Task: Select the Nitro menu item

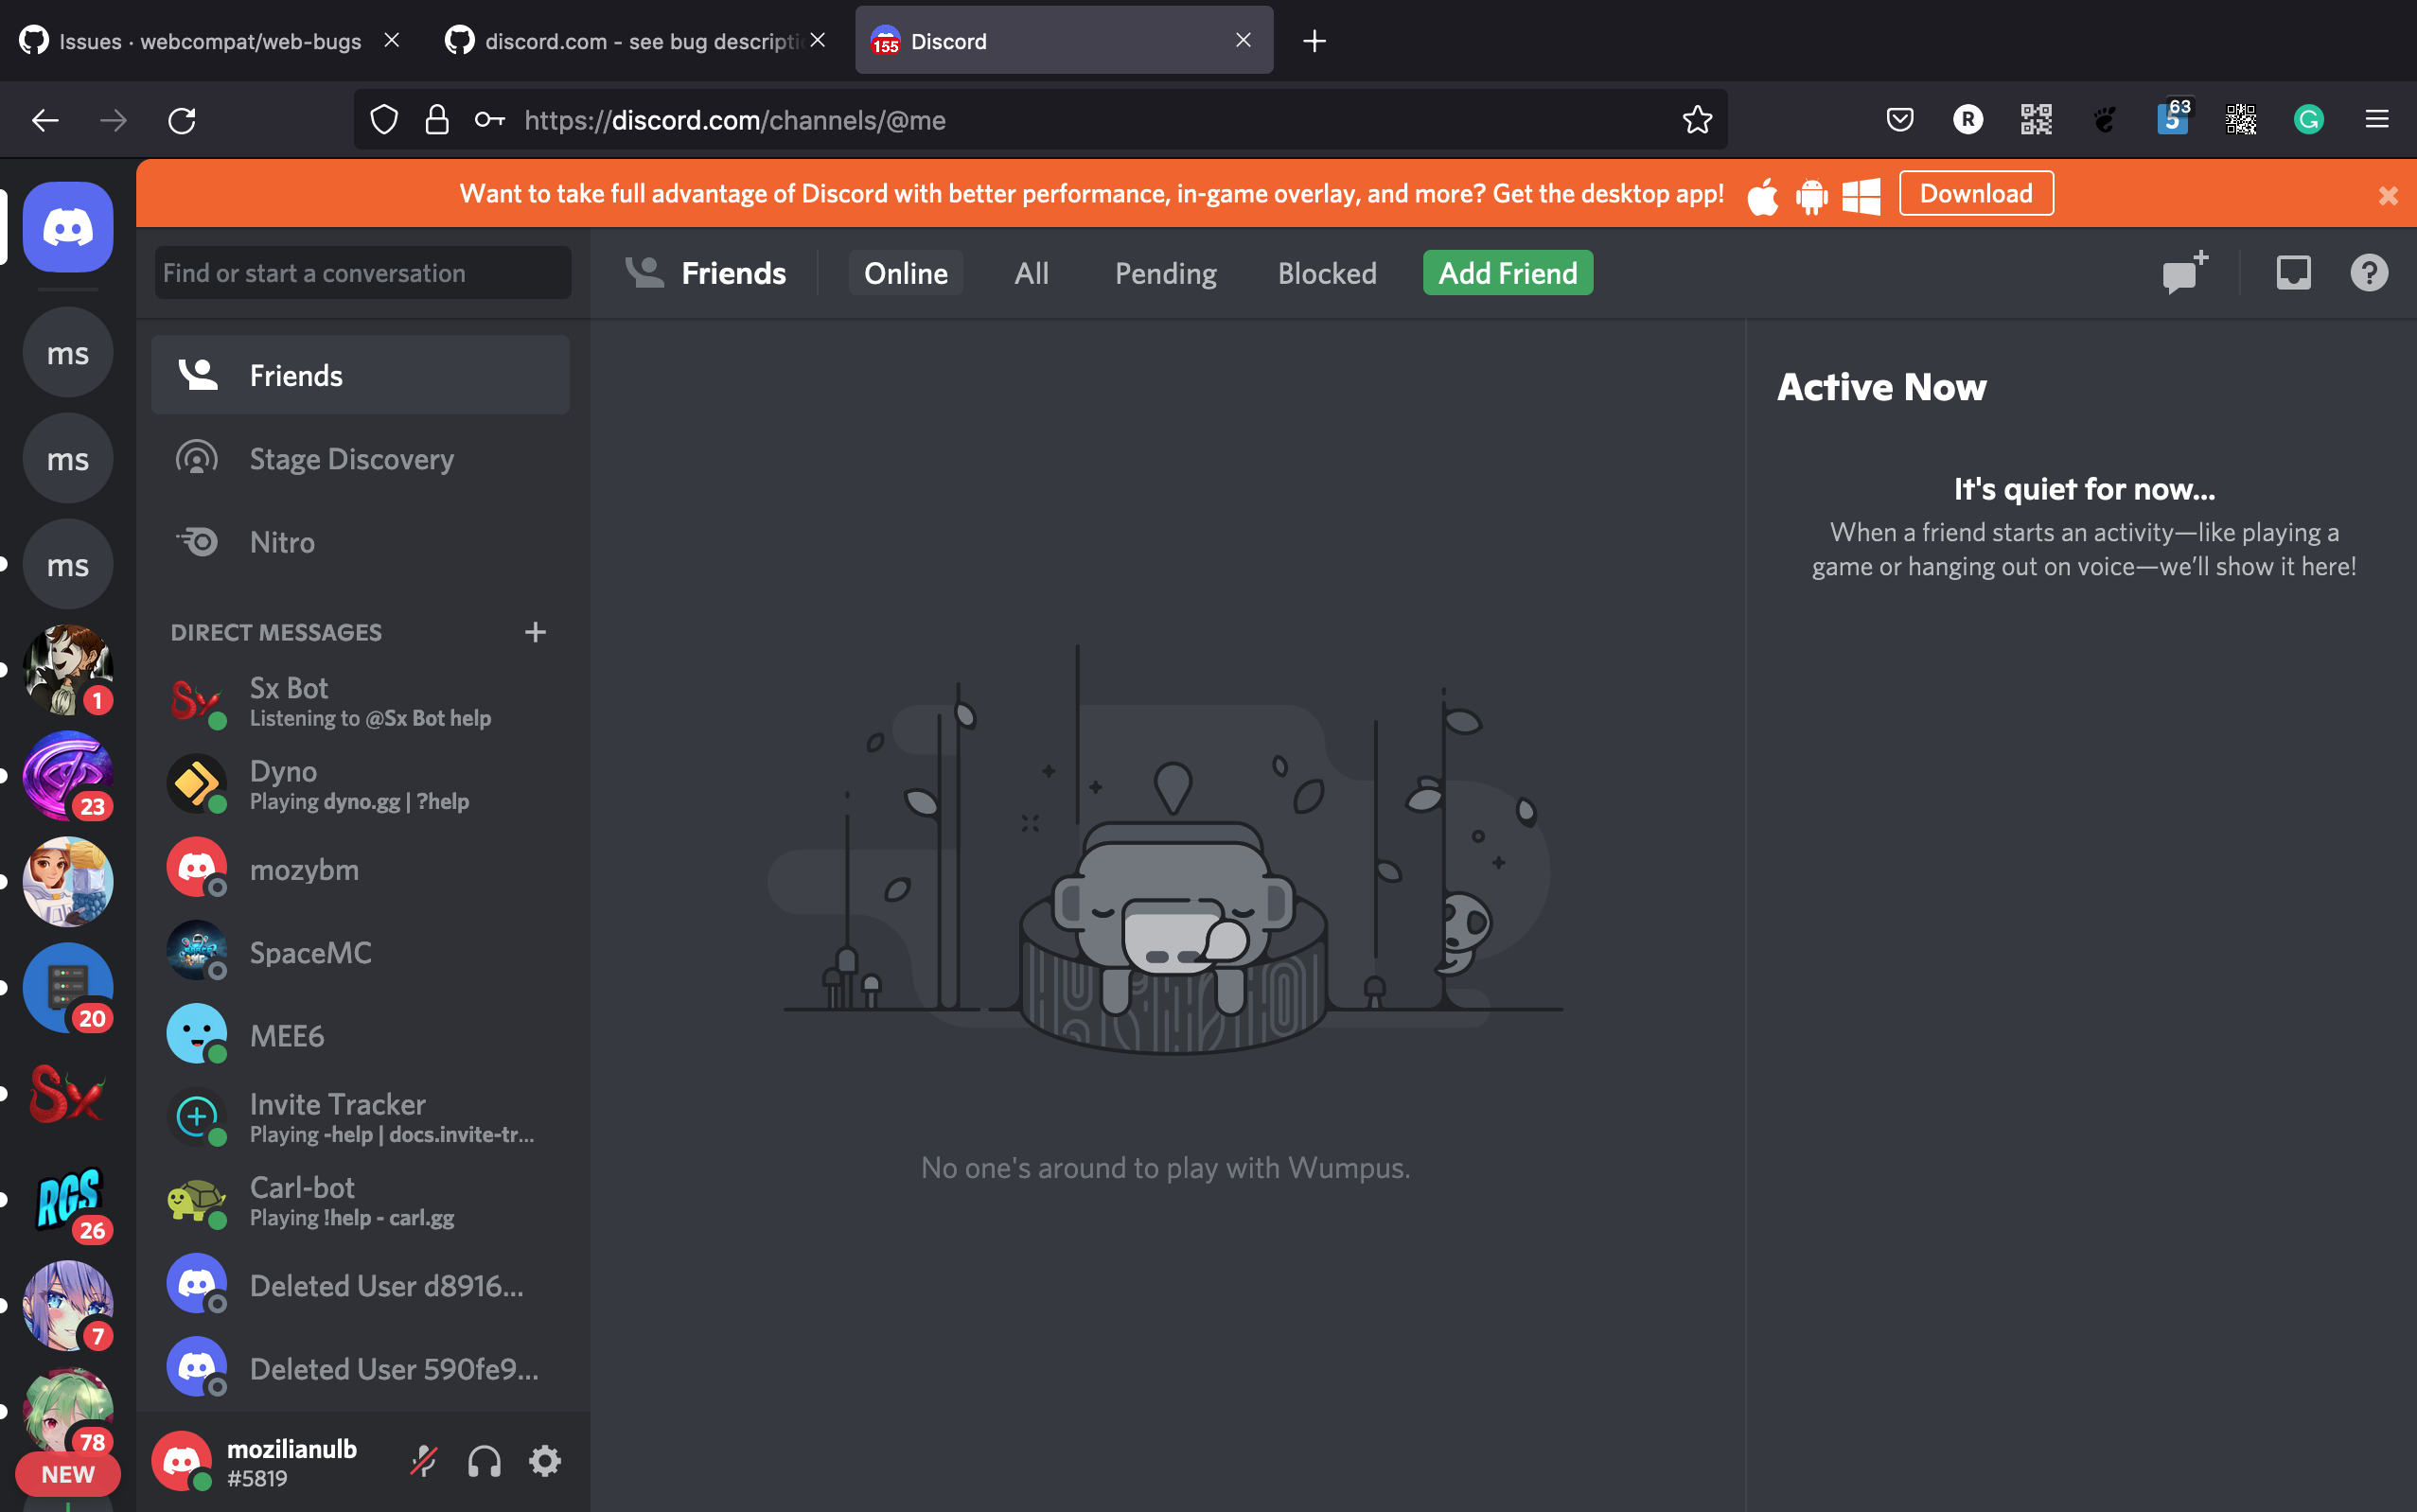Action: coord(283,541)
